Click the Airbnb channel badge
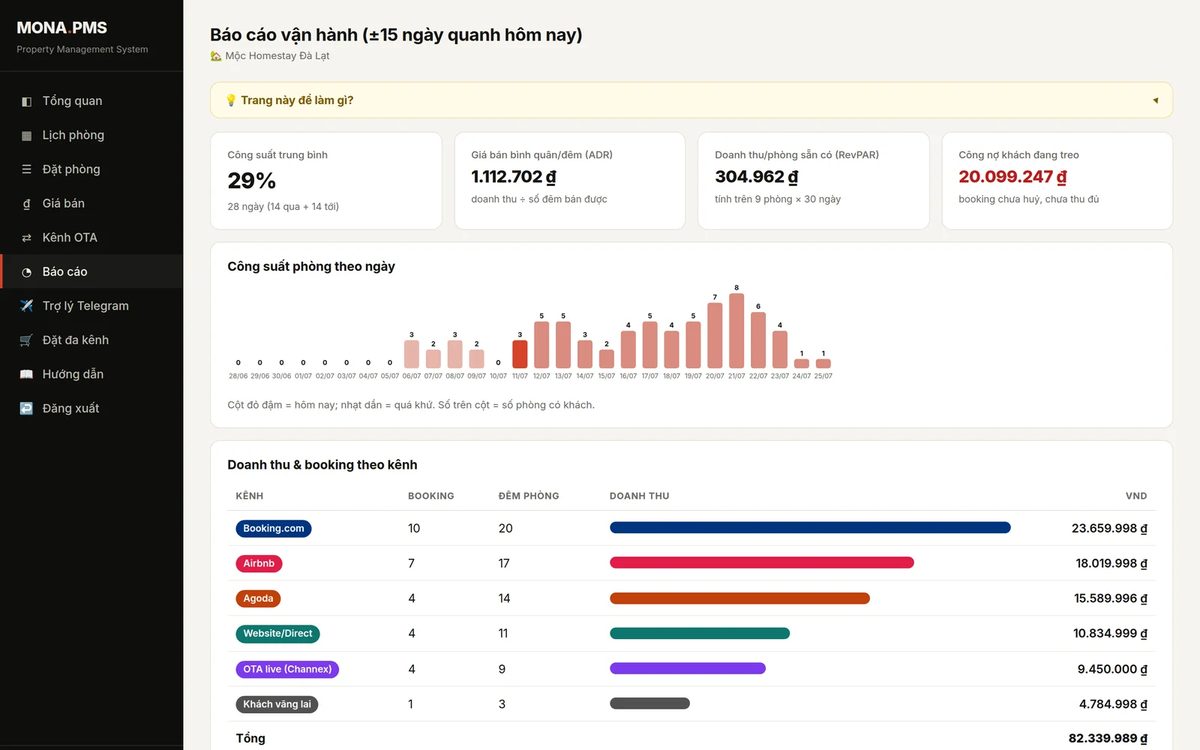1200x750 pixels. (258, 563)
